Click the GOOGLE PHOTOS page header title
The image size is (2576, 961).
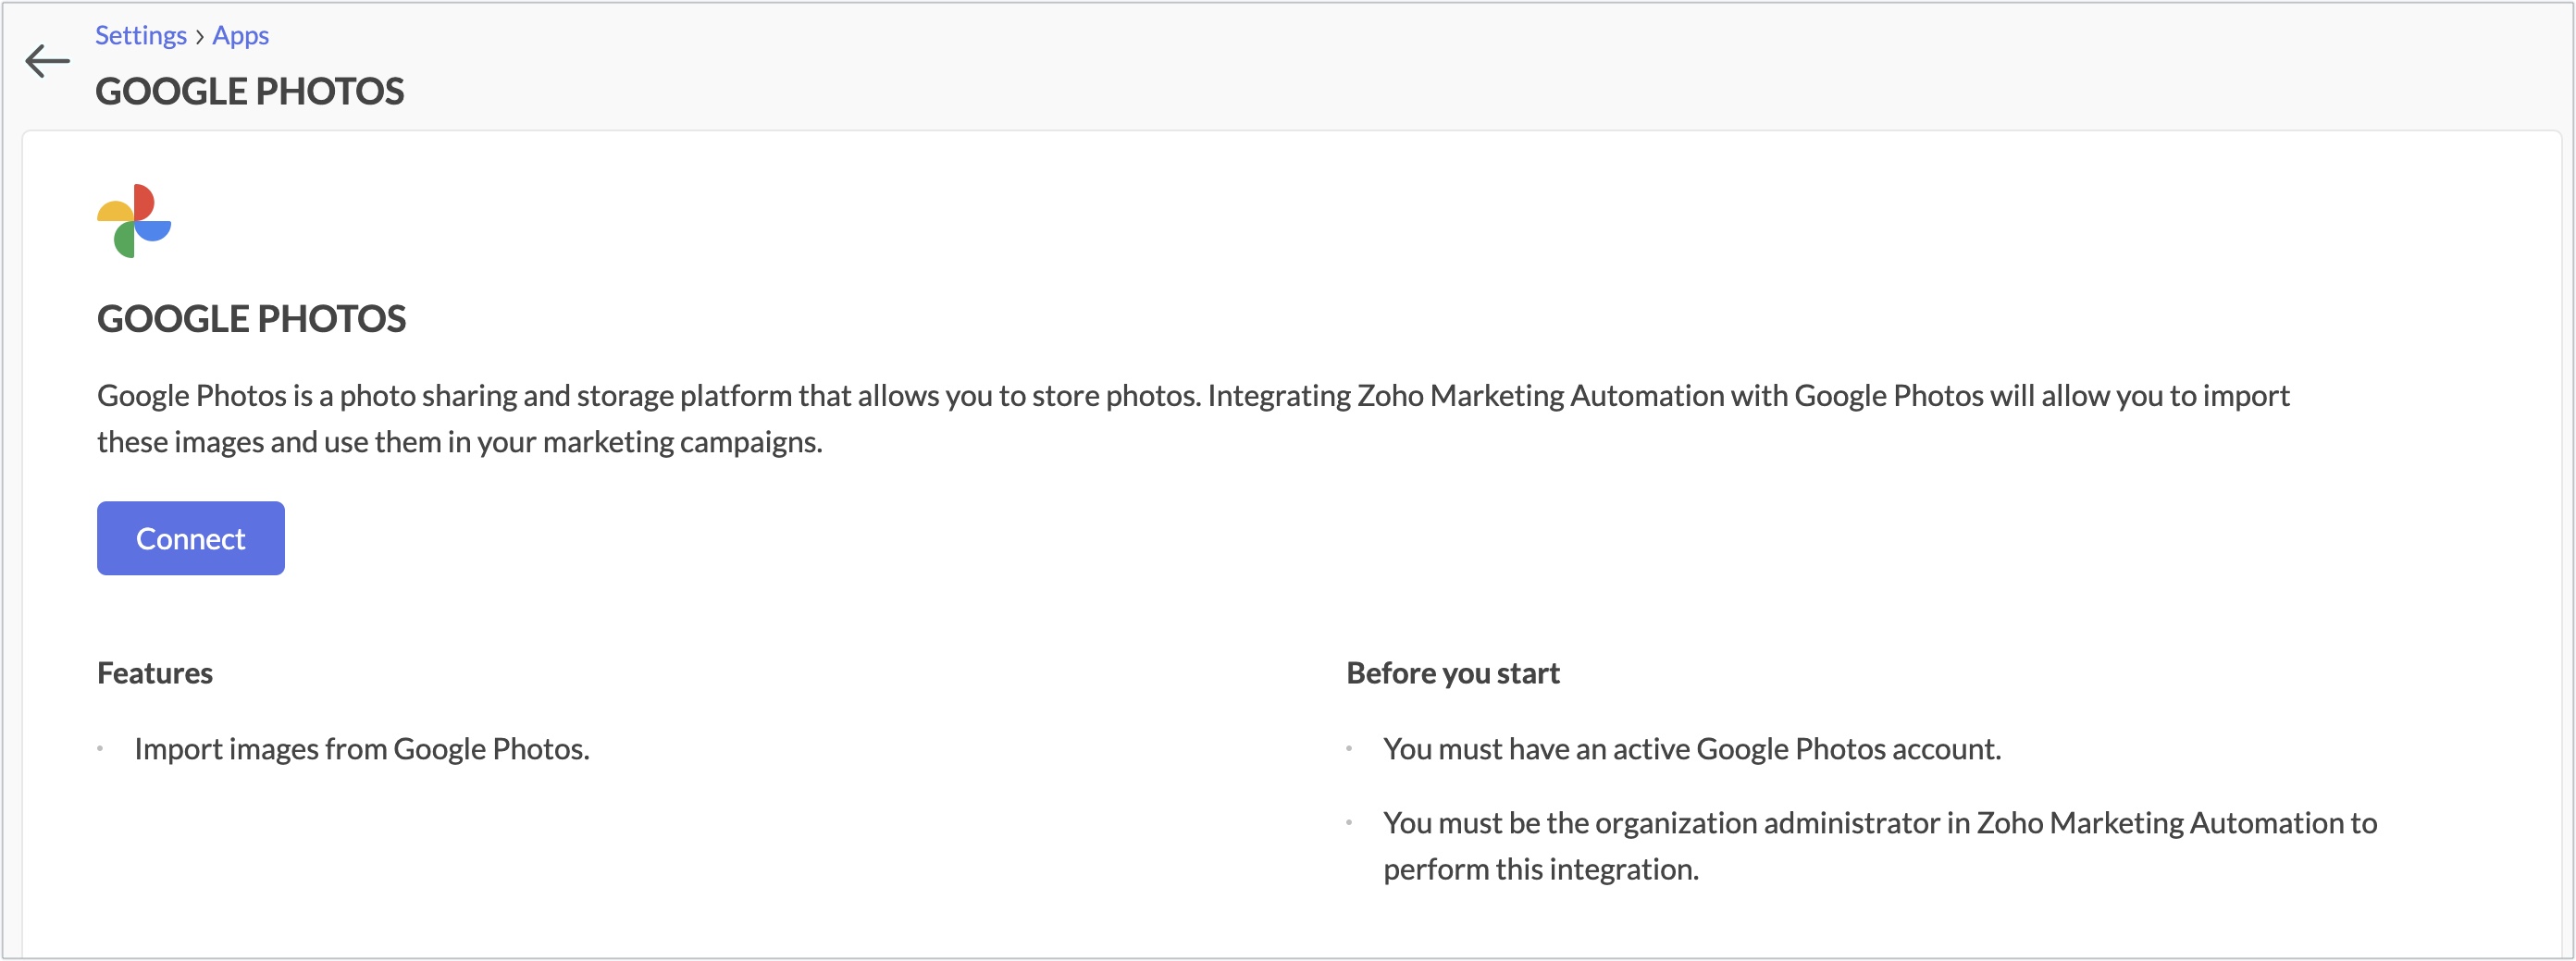tap(250, 91)
